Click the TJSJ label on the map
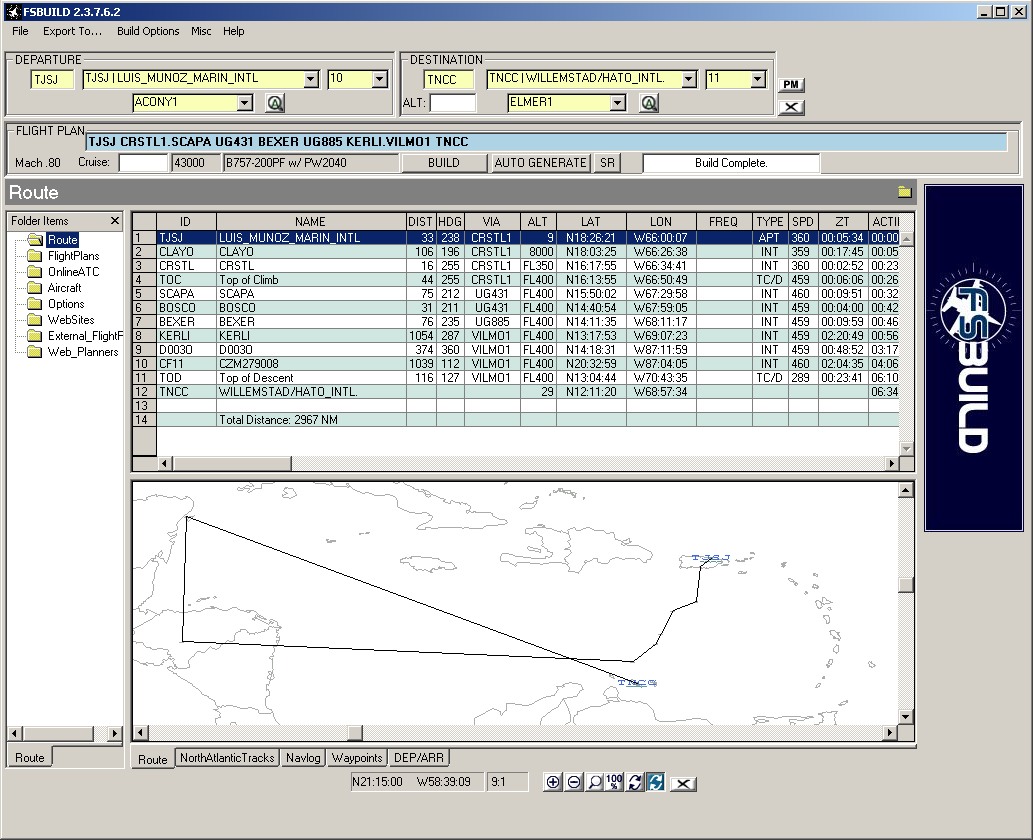Image resolution: width=1033 pixels, height=840 pixels. (711, 558)
